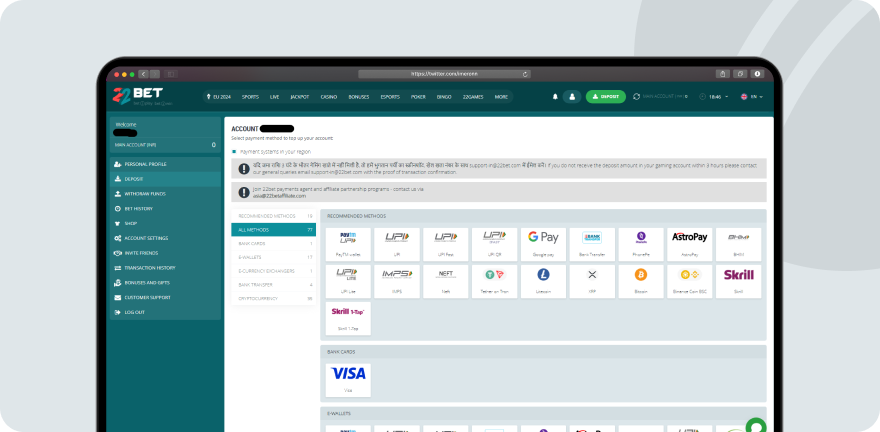Screen dimensions: 880x432
Task: Select the Skrill payment tile
Action: point(739,281)
